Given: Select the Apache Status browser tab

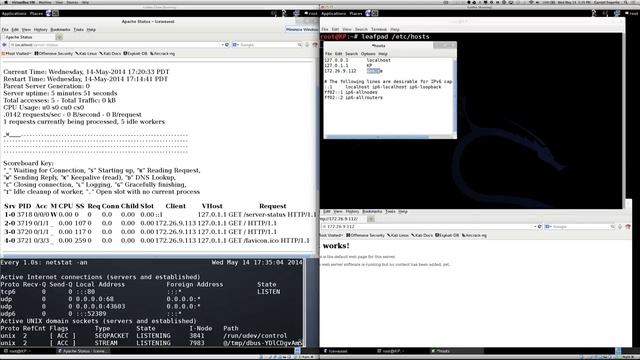Looking at the screenshot, I should [x=27, y=37].
